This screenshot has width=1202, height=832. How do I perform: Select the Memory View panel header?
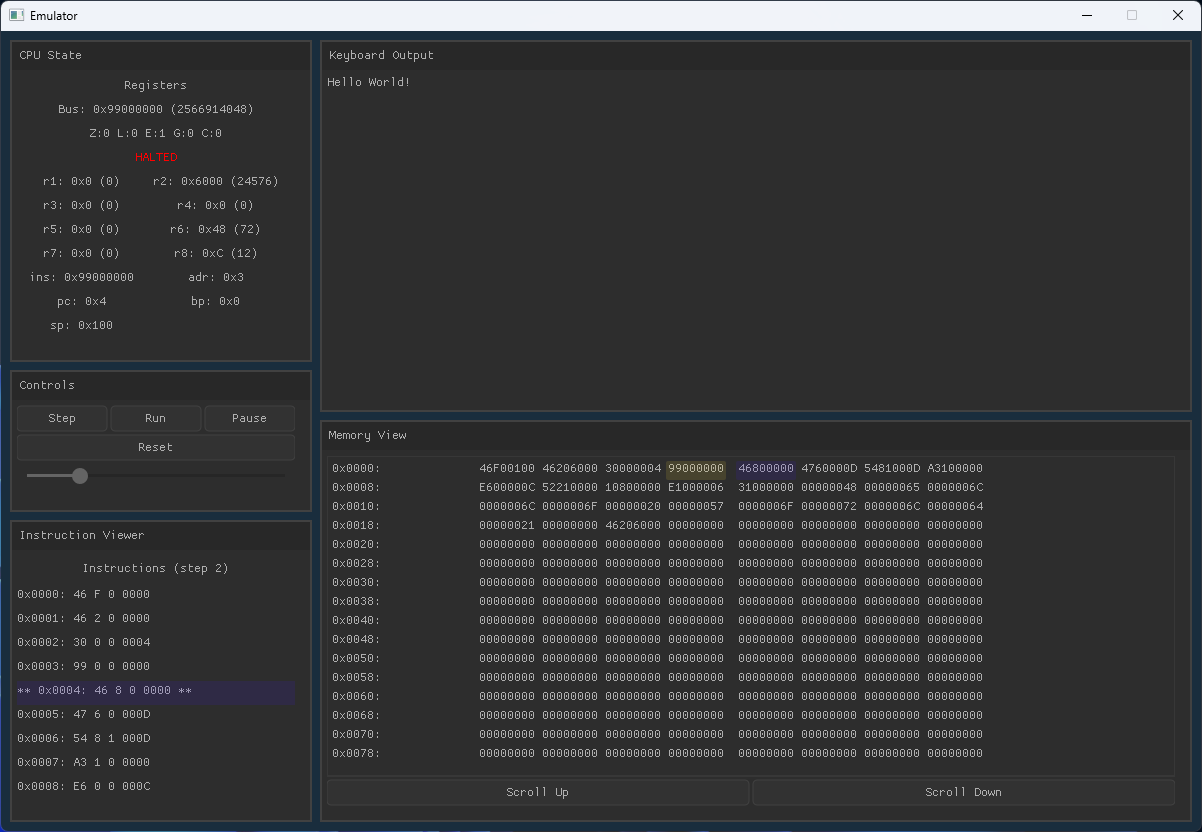756,435
